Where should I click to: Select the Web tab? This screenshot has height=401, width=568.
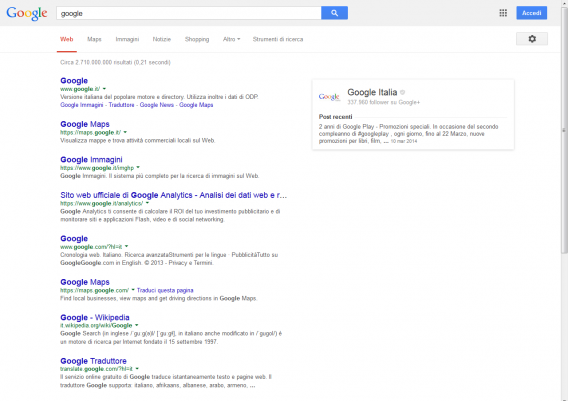pyautogui.click(x=67, y=39)
